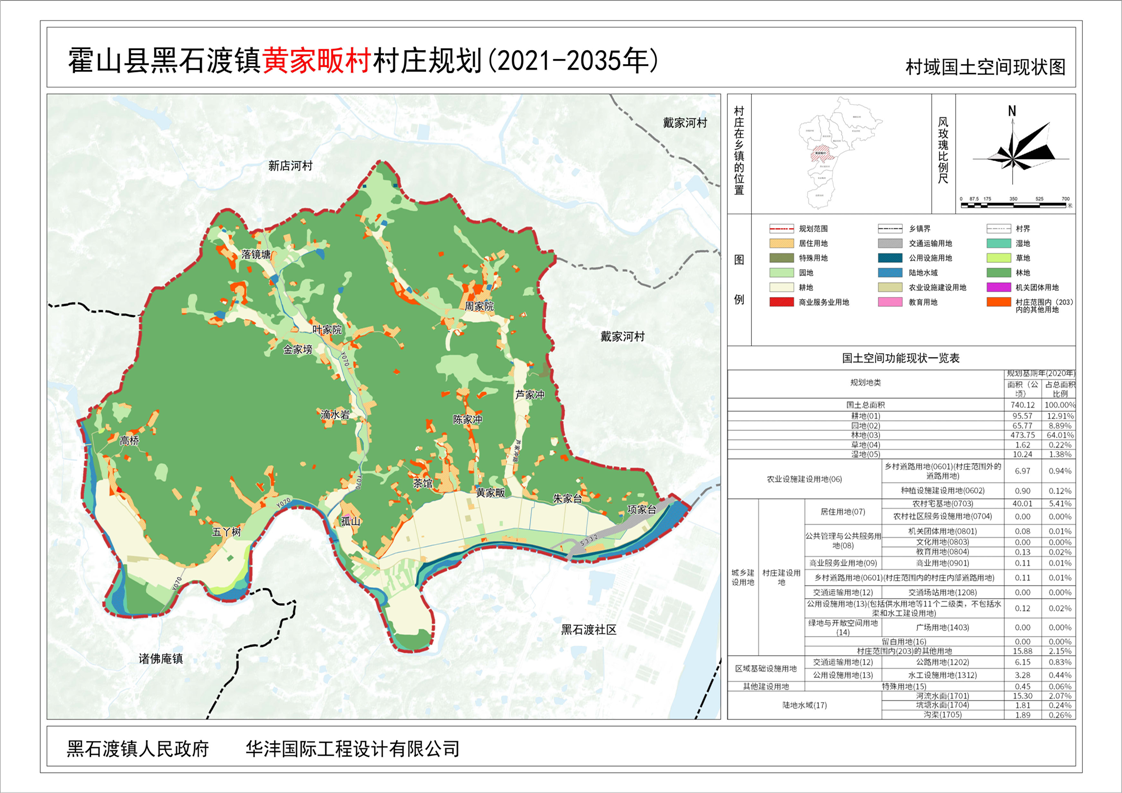The width and height of the screenshot is (1122, 793).
Task: Click the 乡镇界 boundary line symbol
Action: 895,229
